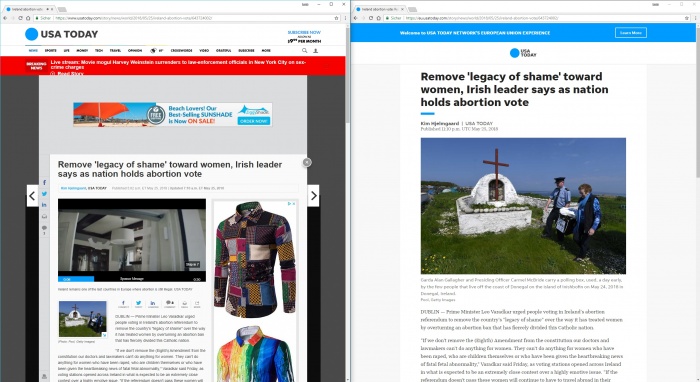Open the VIDEO section in the nav bar
Viewport: 700px width, 382px height.
click(x=204, y=50)
